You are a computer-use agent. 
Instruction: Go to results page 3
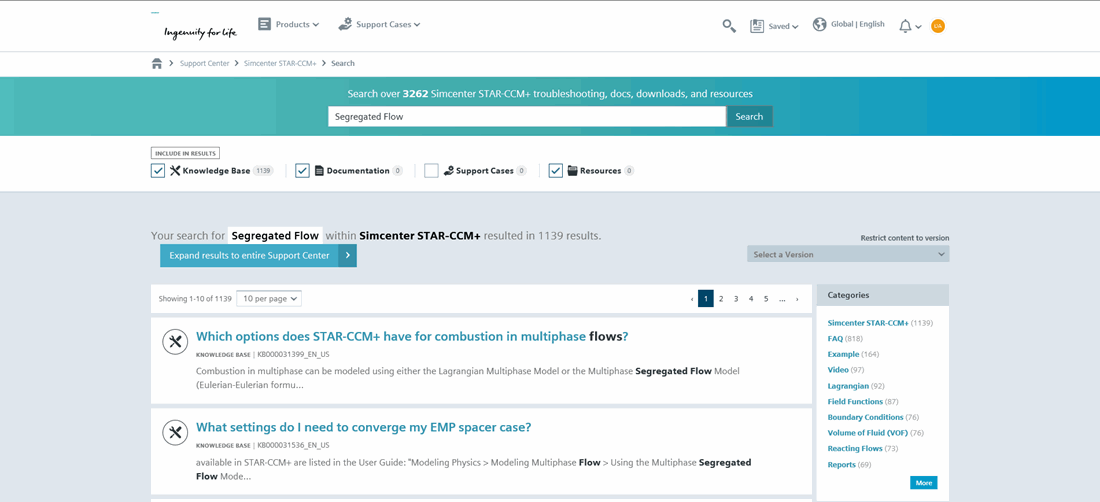point(736,299)
